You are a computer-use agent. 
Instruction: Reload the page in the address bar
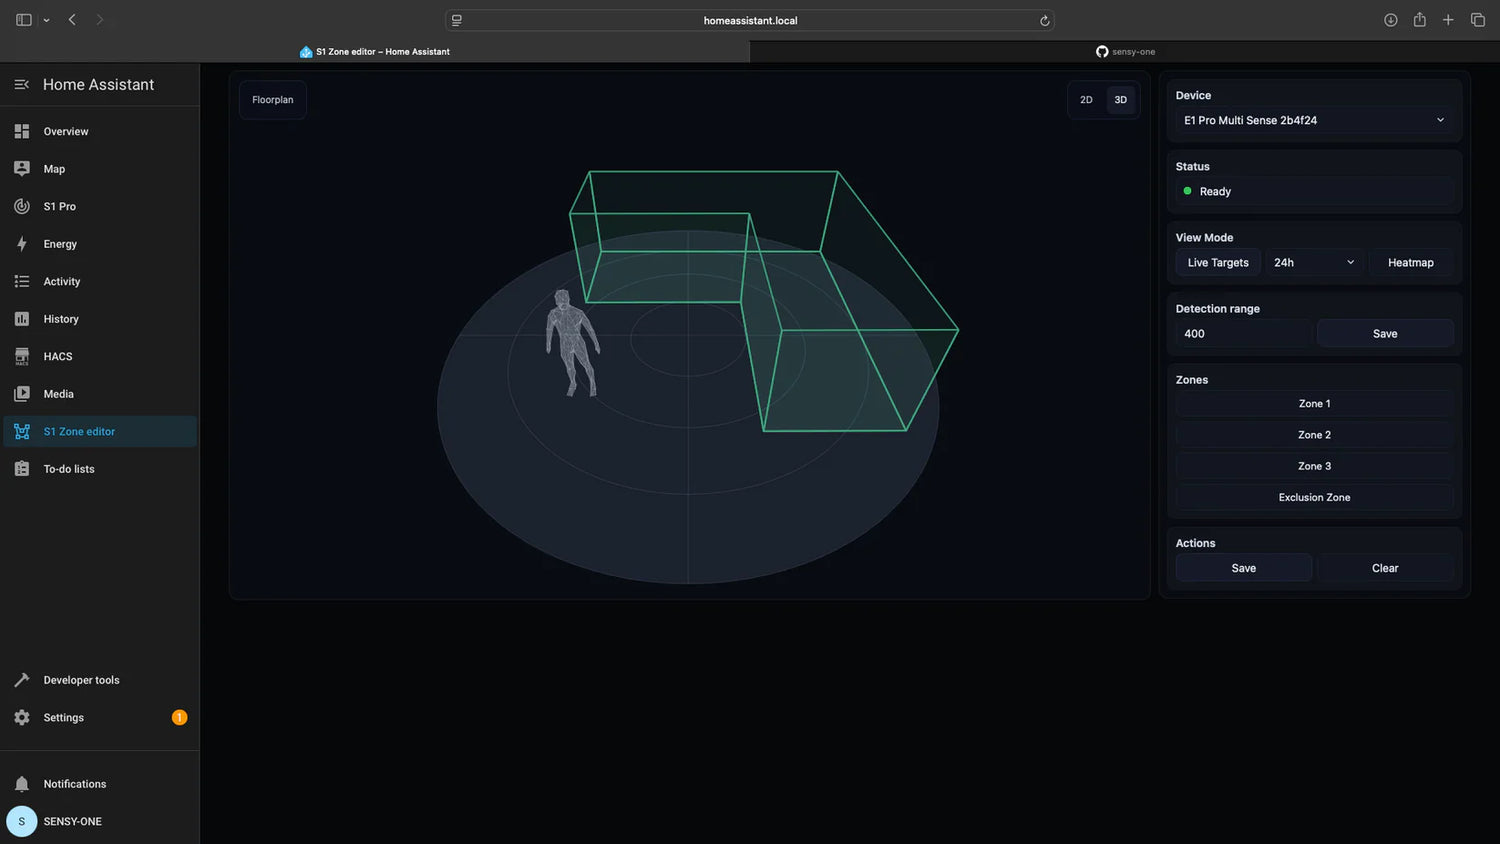pos(1044,21)
